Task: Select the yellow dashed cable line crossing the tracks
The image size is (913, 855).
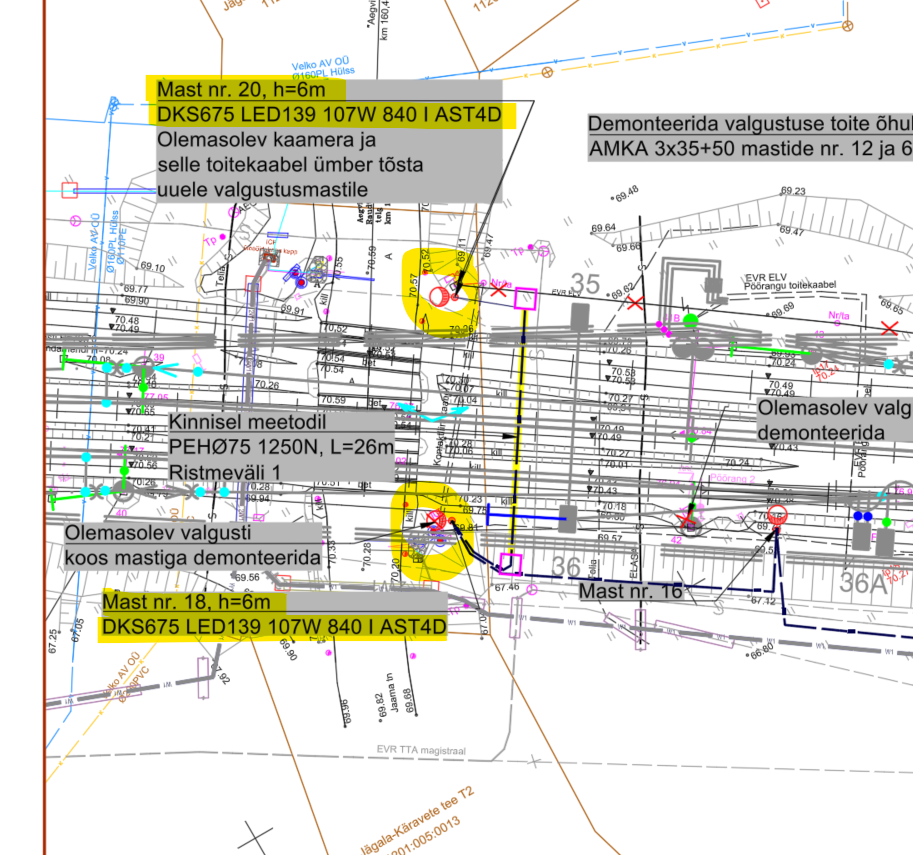Action: click(518, 430)
